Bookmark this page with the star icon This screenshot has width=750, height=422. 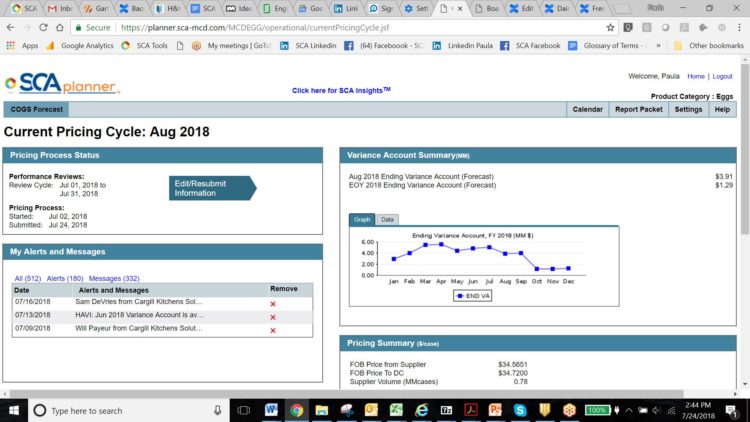[603, 28]
